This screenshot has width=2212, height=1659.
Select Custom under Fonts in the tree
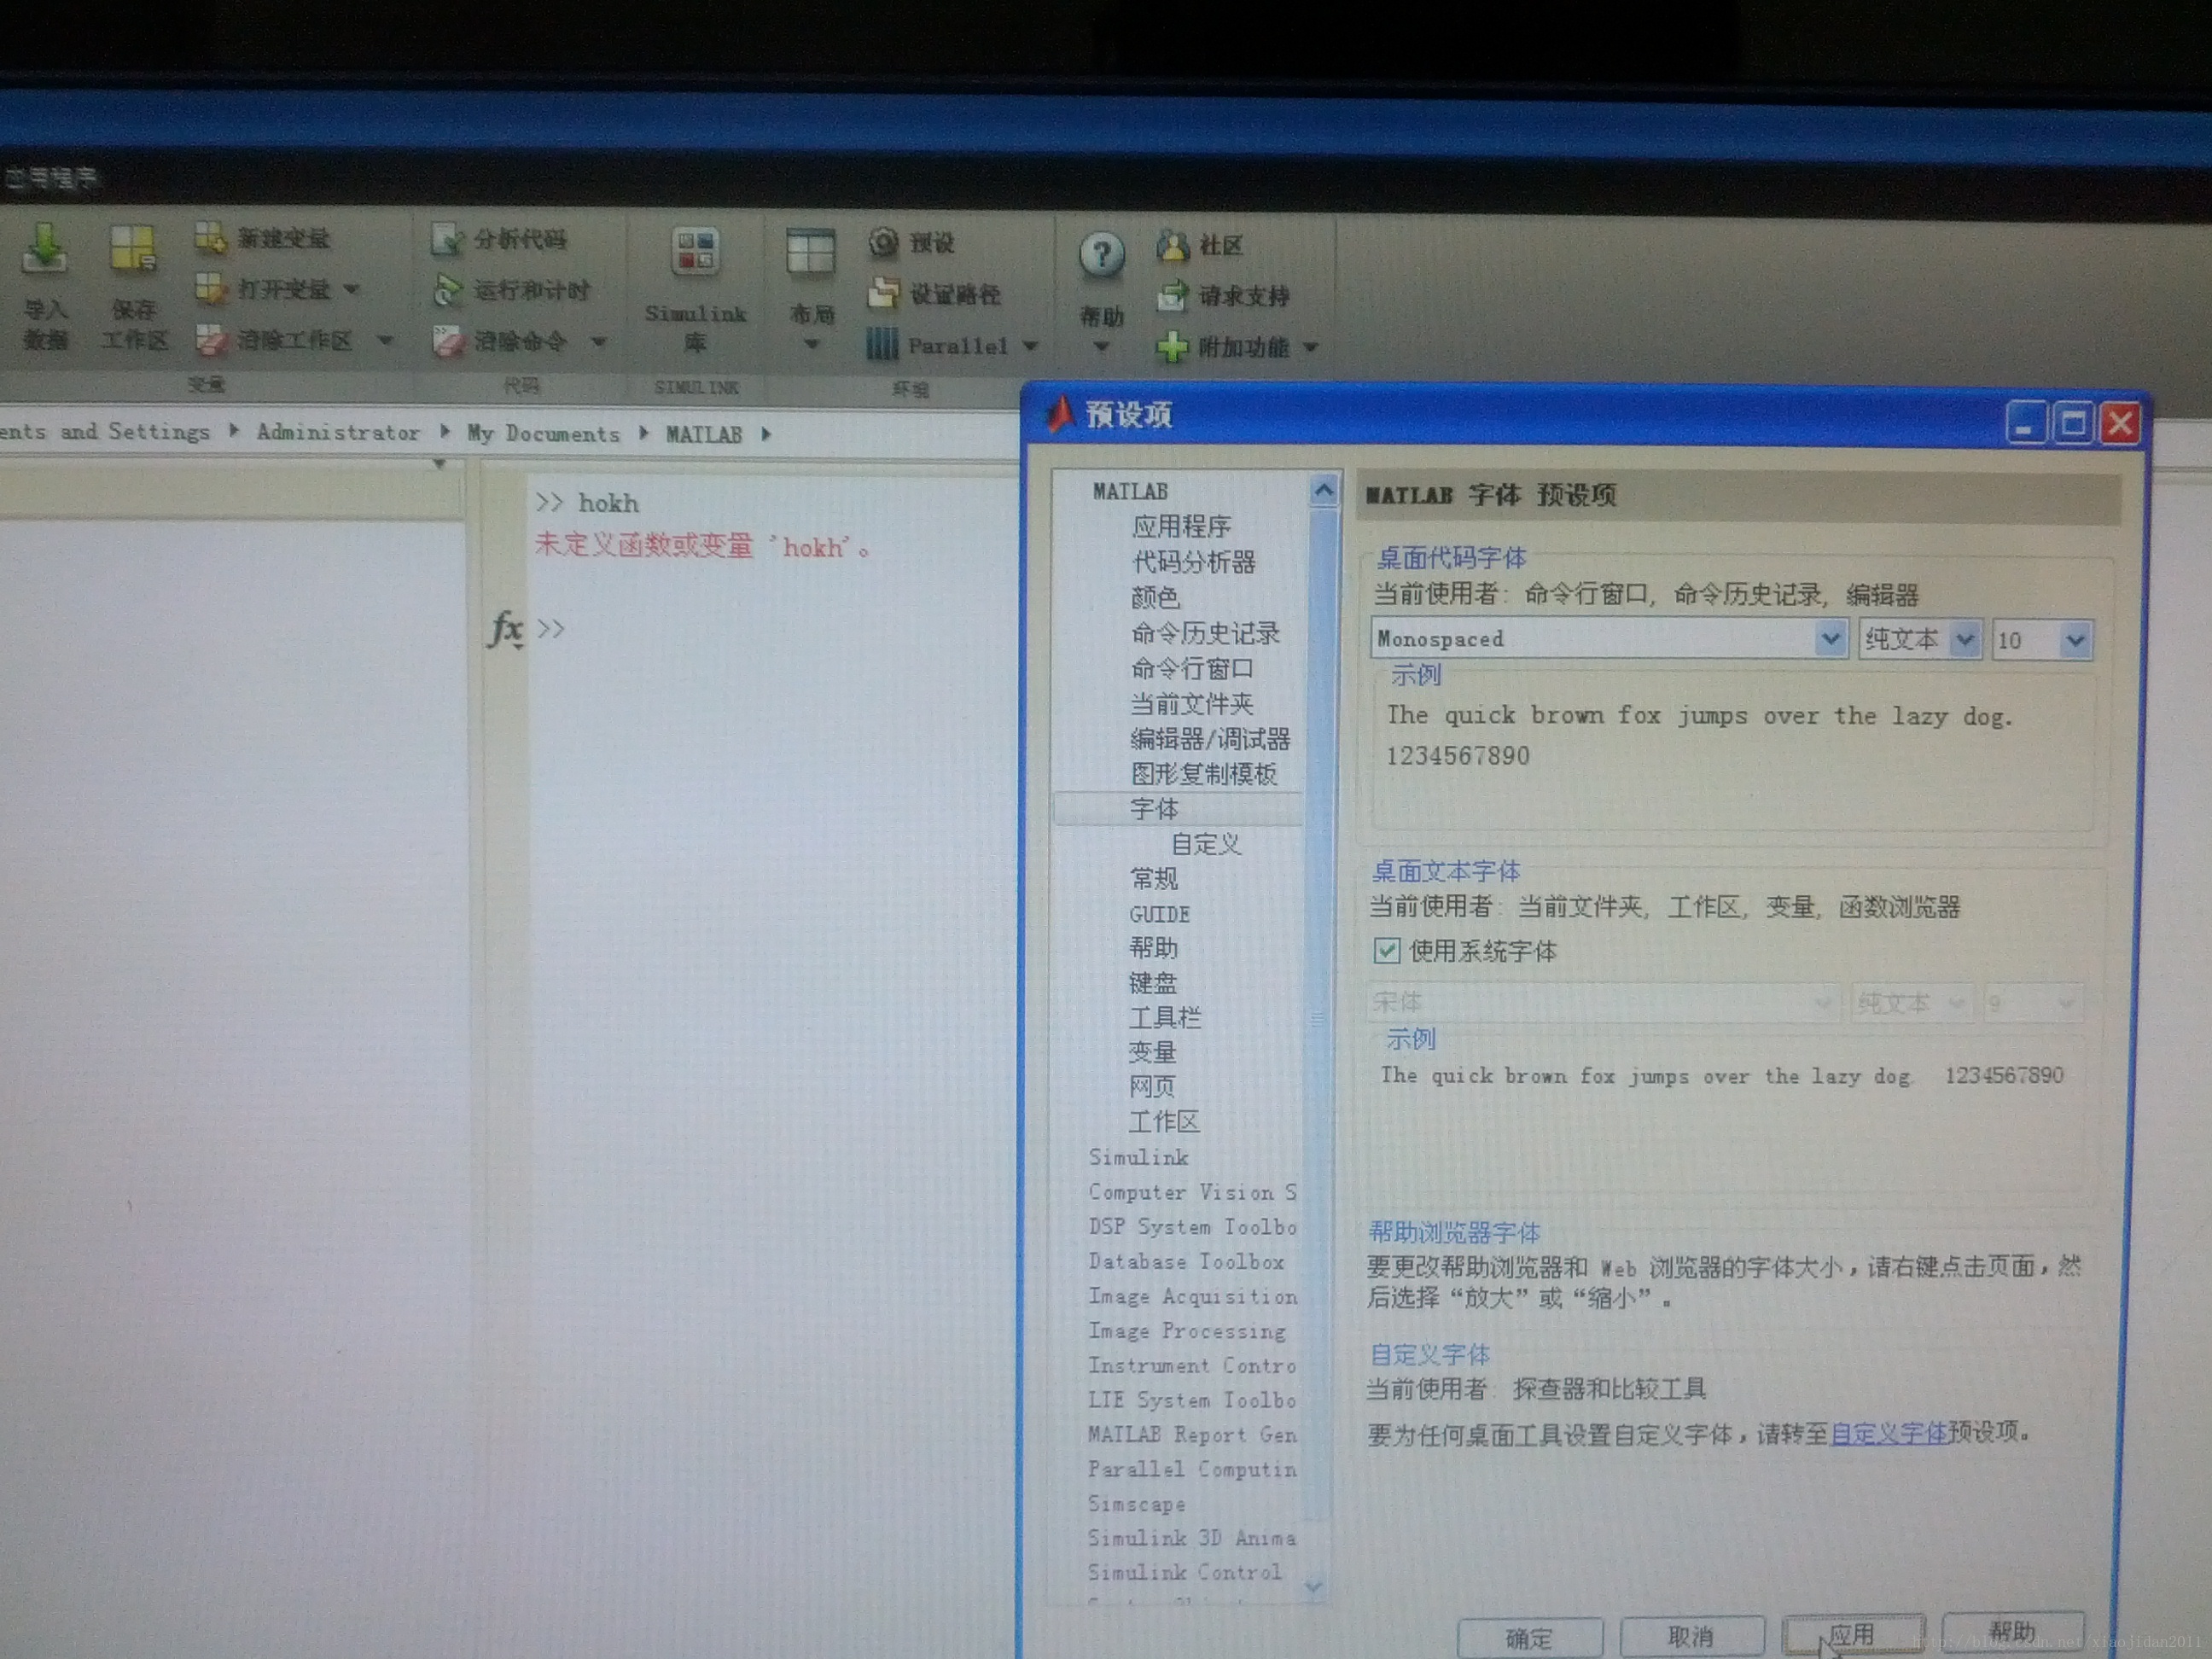(x=1205, y=844)
